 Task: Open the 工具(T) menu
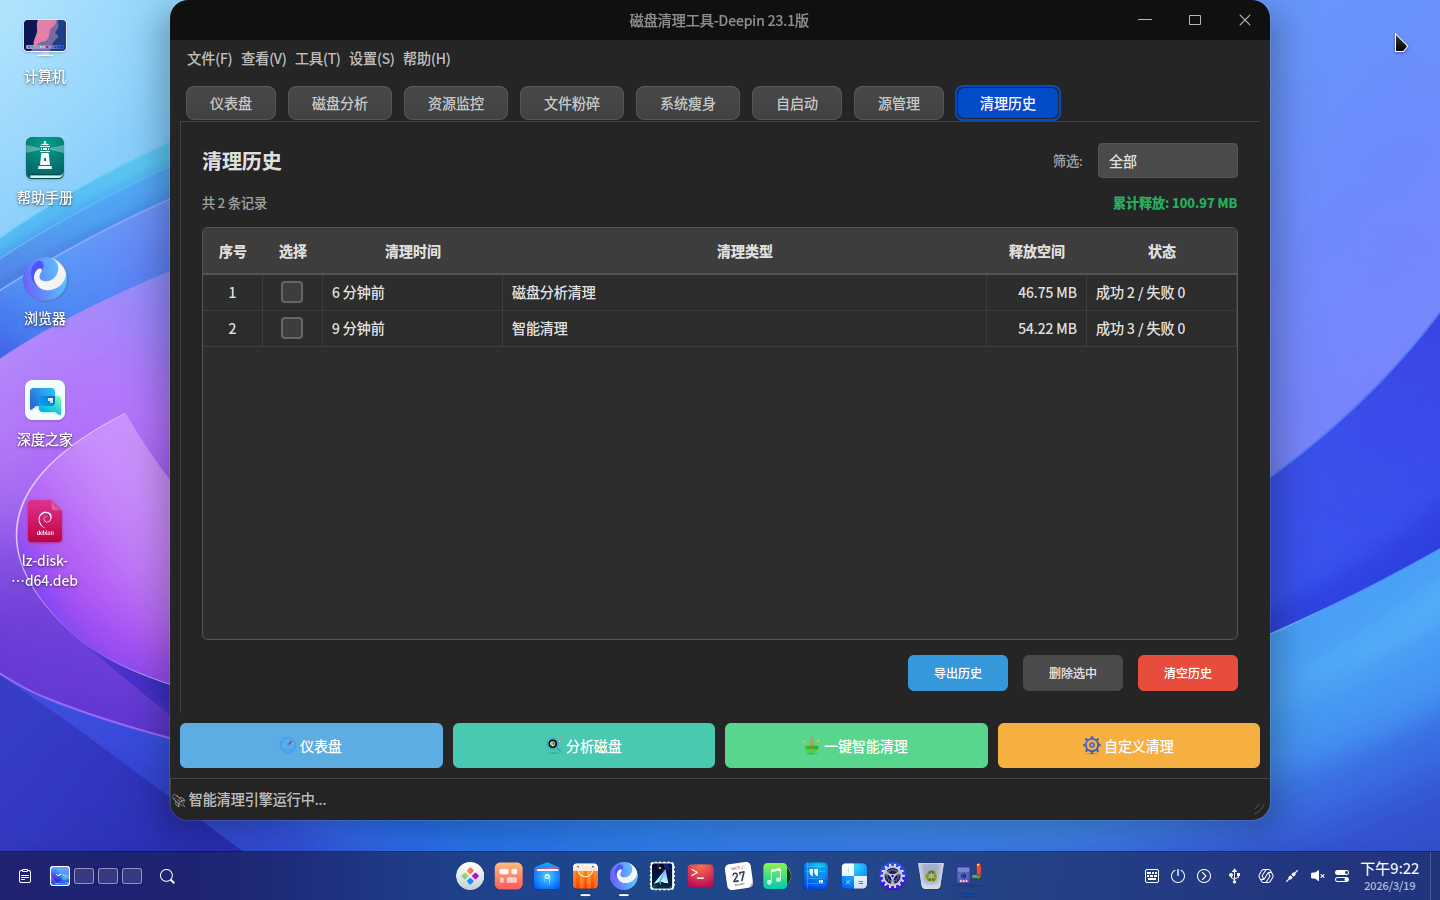317,59
